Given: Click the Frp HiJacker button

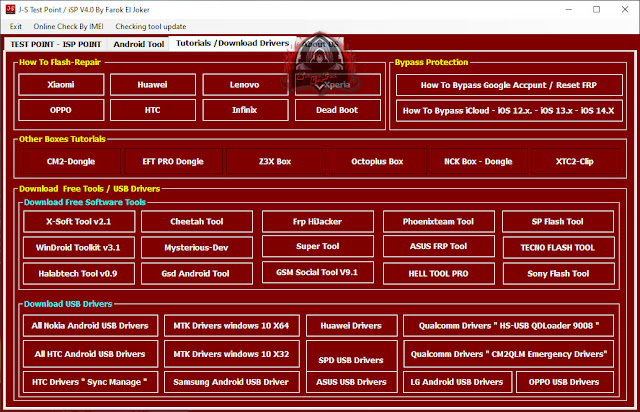Looking at the screenshot, I should [x=318, y=221].
